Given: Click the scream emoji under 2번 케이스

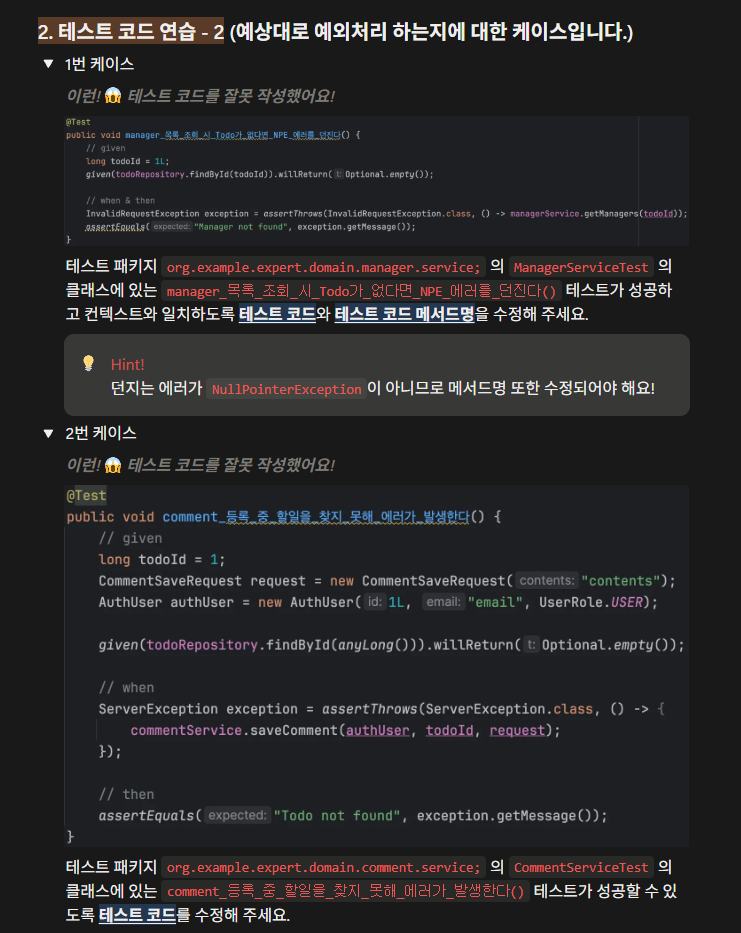Looking at the screenshot, I should point(113,465).
